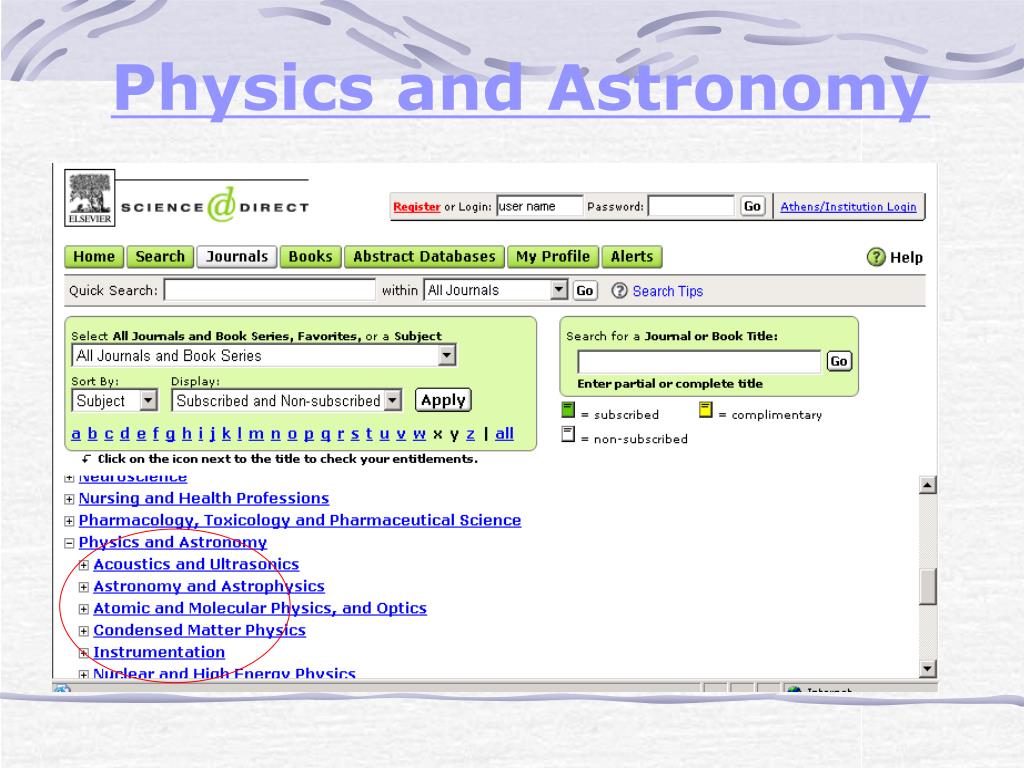Image resolution: width=1024 pixels, height=768 pixels.
Task: Click the green subscribed legend icon
Action: (568, 409)
